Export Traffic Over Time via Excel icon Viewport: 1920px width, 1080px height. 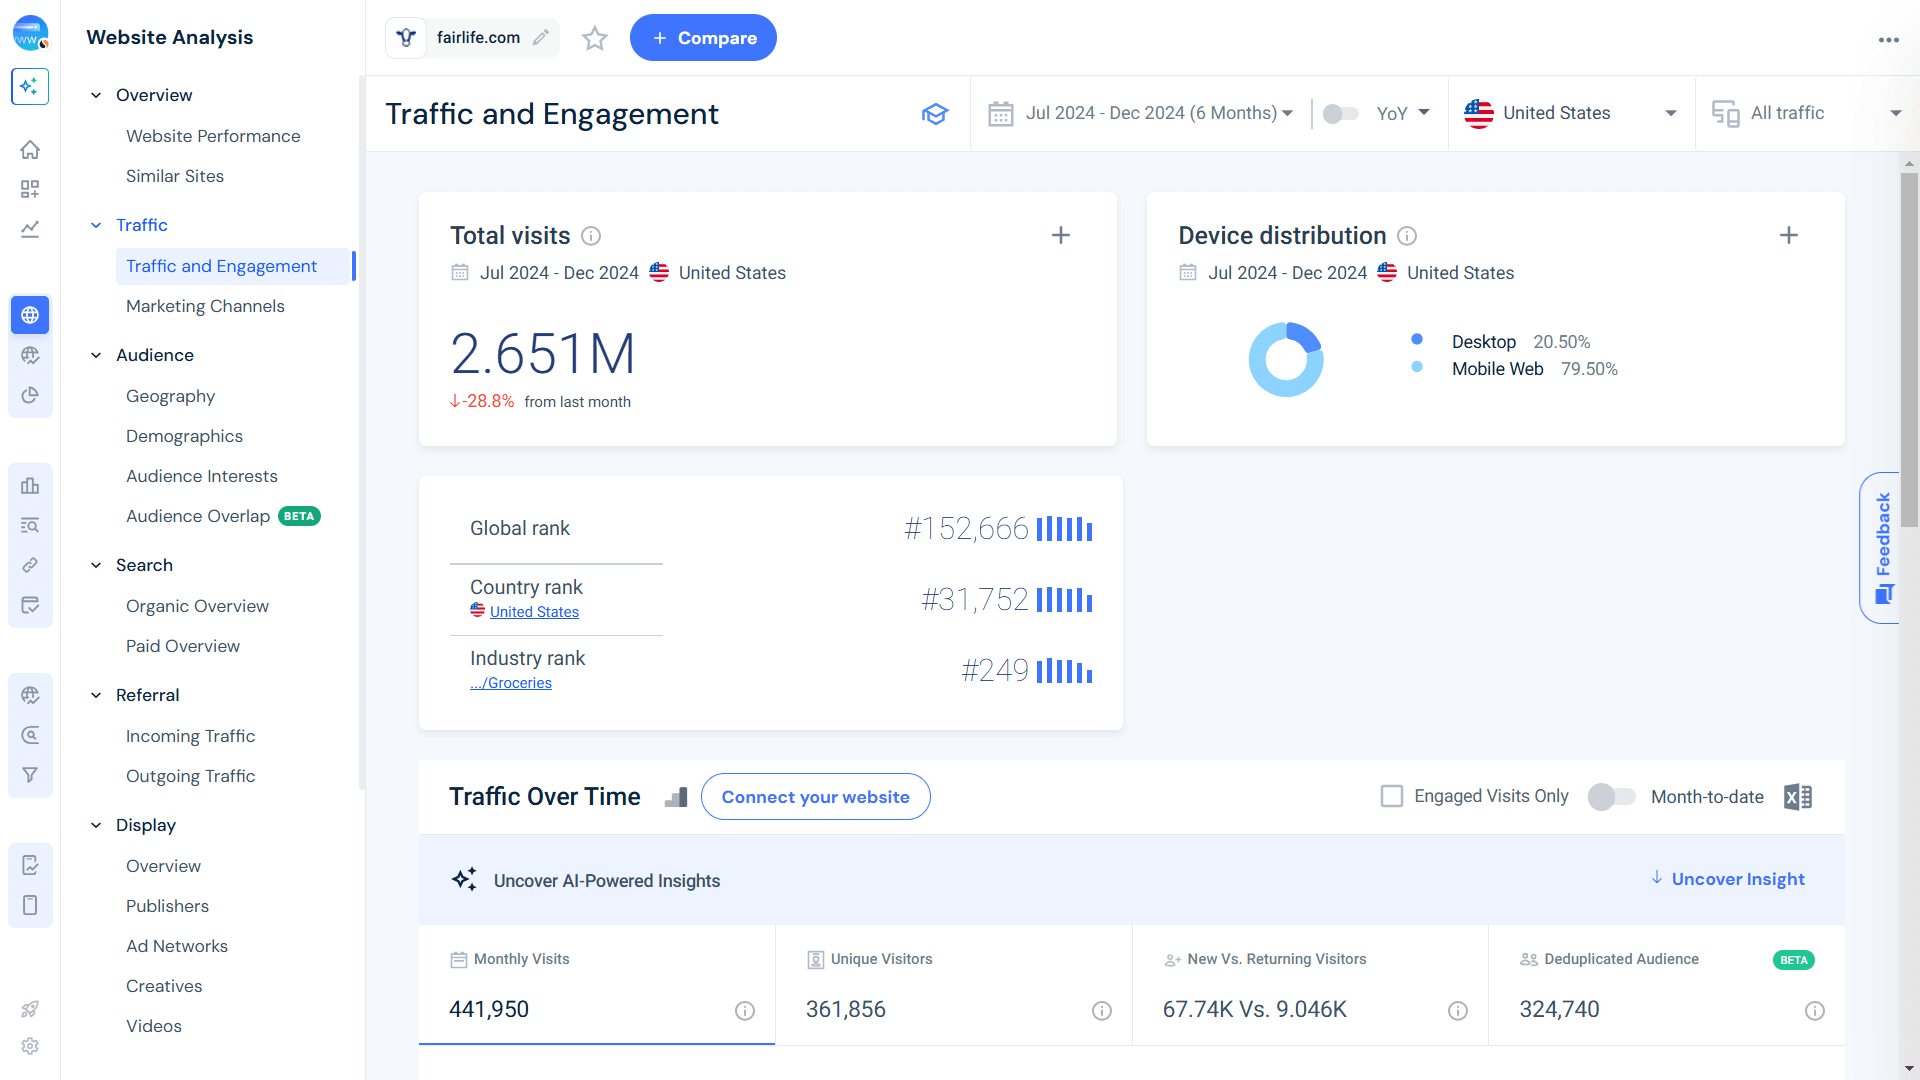[x=1798, y=797]
